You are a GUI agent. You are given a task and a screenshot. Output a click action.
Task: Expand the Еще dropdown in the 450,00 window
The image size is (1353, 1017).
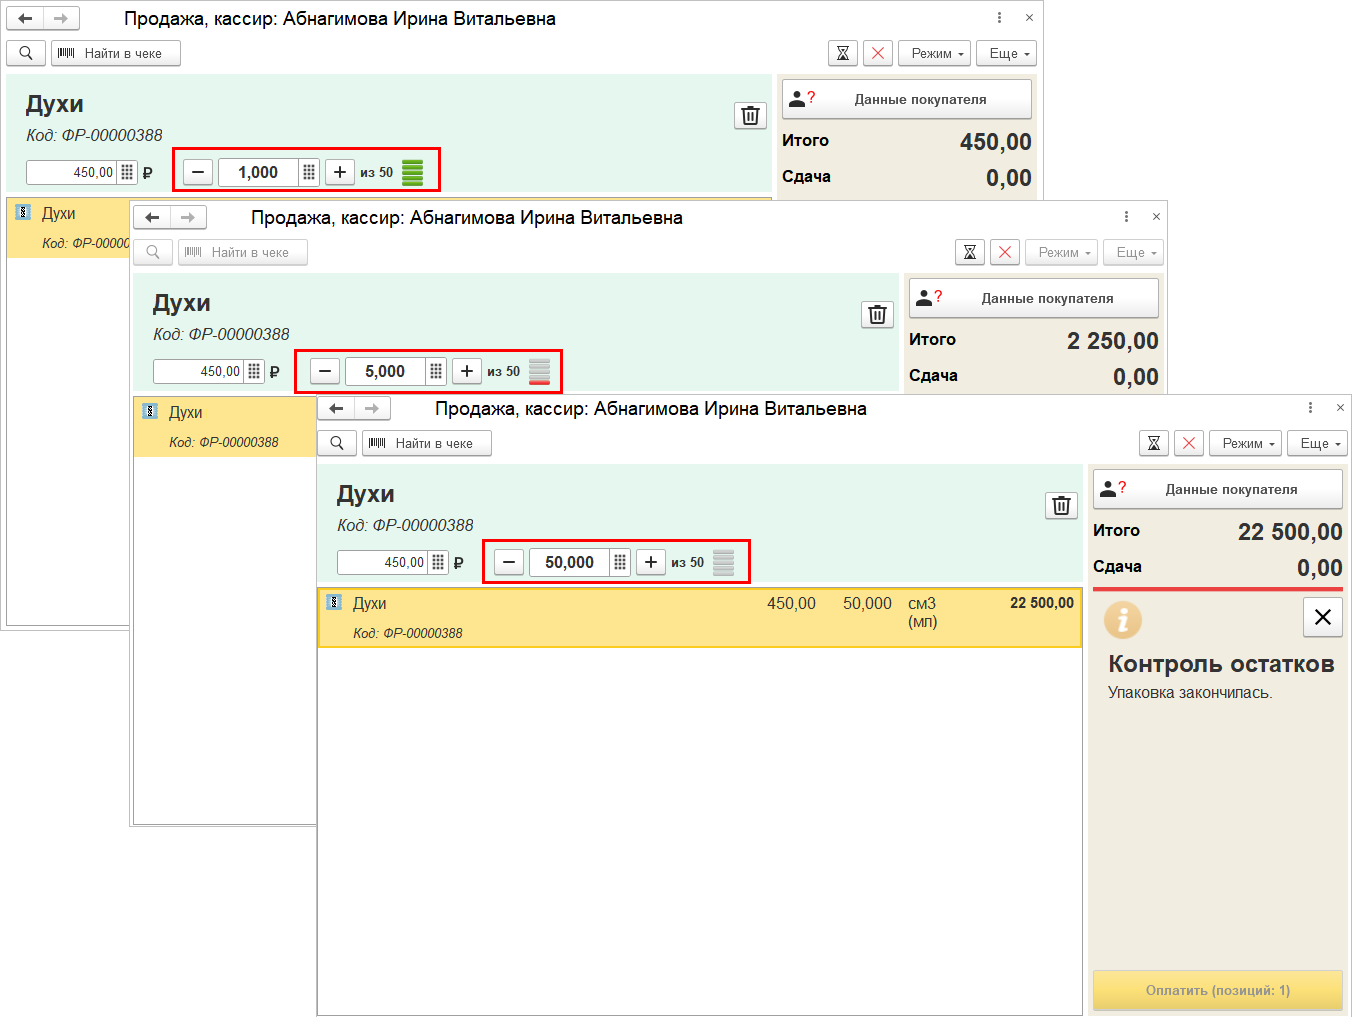coord(1007,53)
